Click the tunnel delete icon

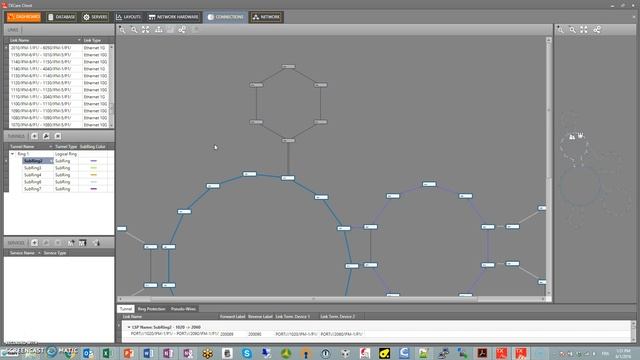pyautogui.click(x=58, y=136)
